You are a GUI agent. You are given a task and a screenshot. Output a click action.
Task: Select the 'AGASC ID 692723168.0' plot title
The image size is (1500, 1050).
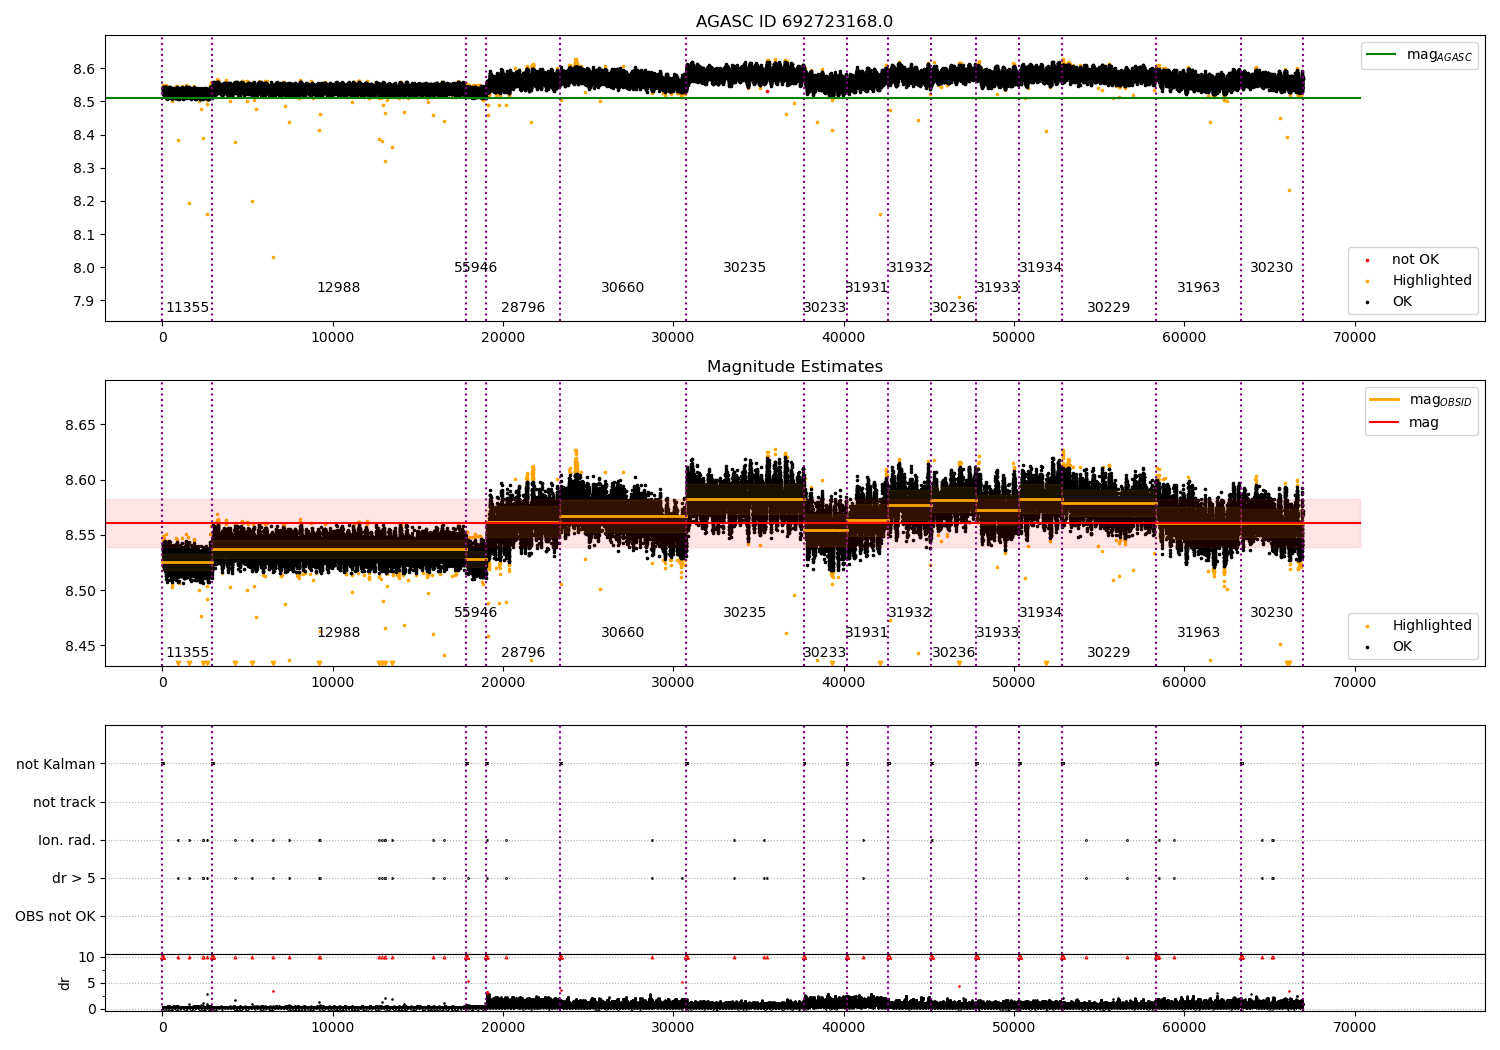[x=795, y=22]
